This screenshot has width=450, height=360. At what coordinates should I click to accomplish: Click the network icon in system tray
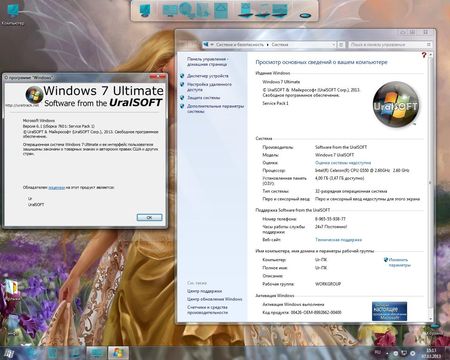point(404,353)
